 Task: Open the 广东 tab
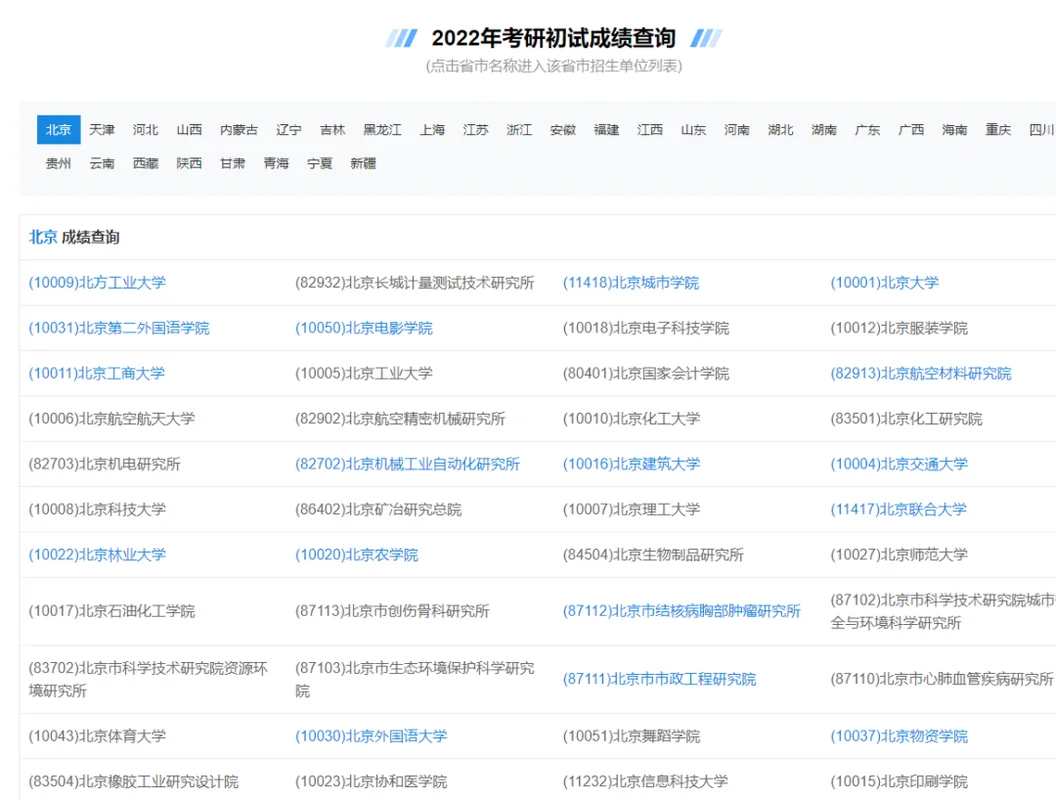coord(867,129)
